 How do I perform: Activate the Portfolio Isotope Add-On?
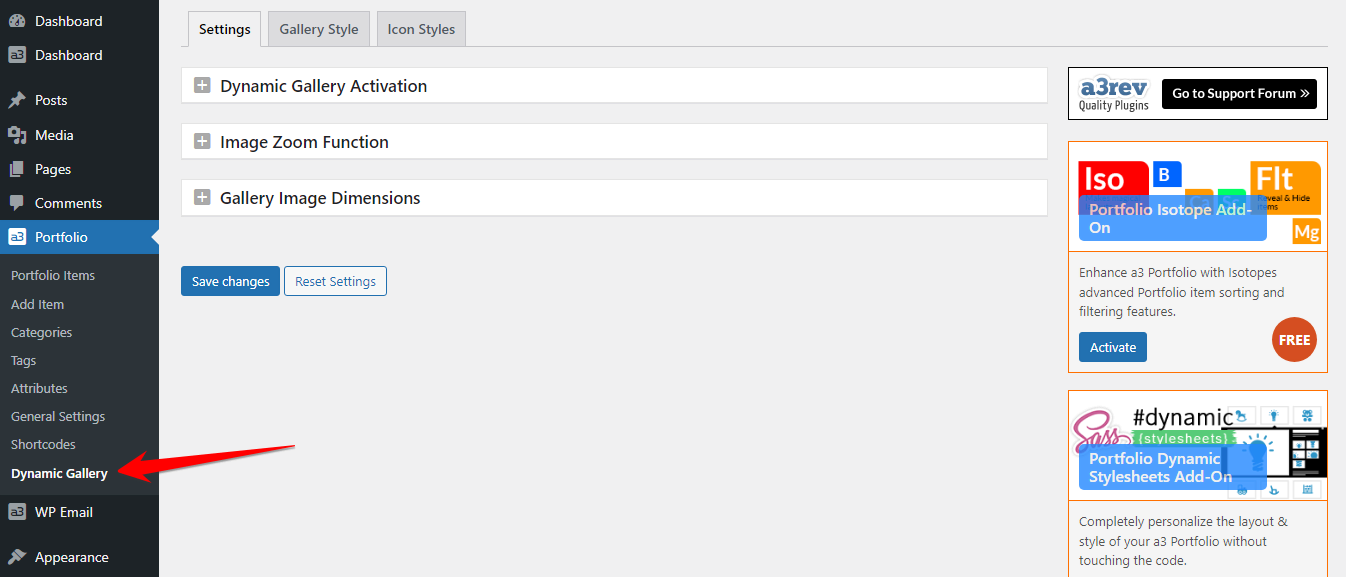[1112, 347]
